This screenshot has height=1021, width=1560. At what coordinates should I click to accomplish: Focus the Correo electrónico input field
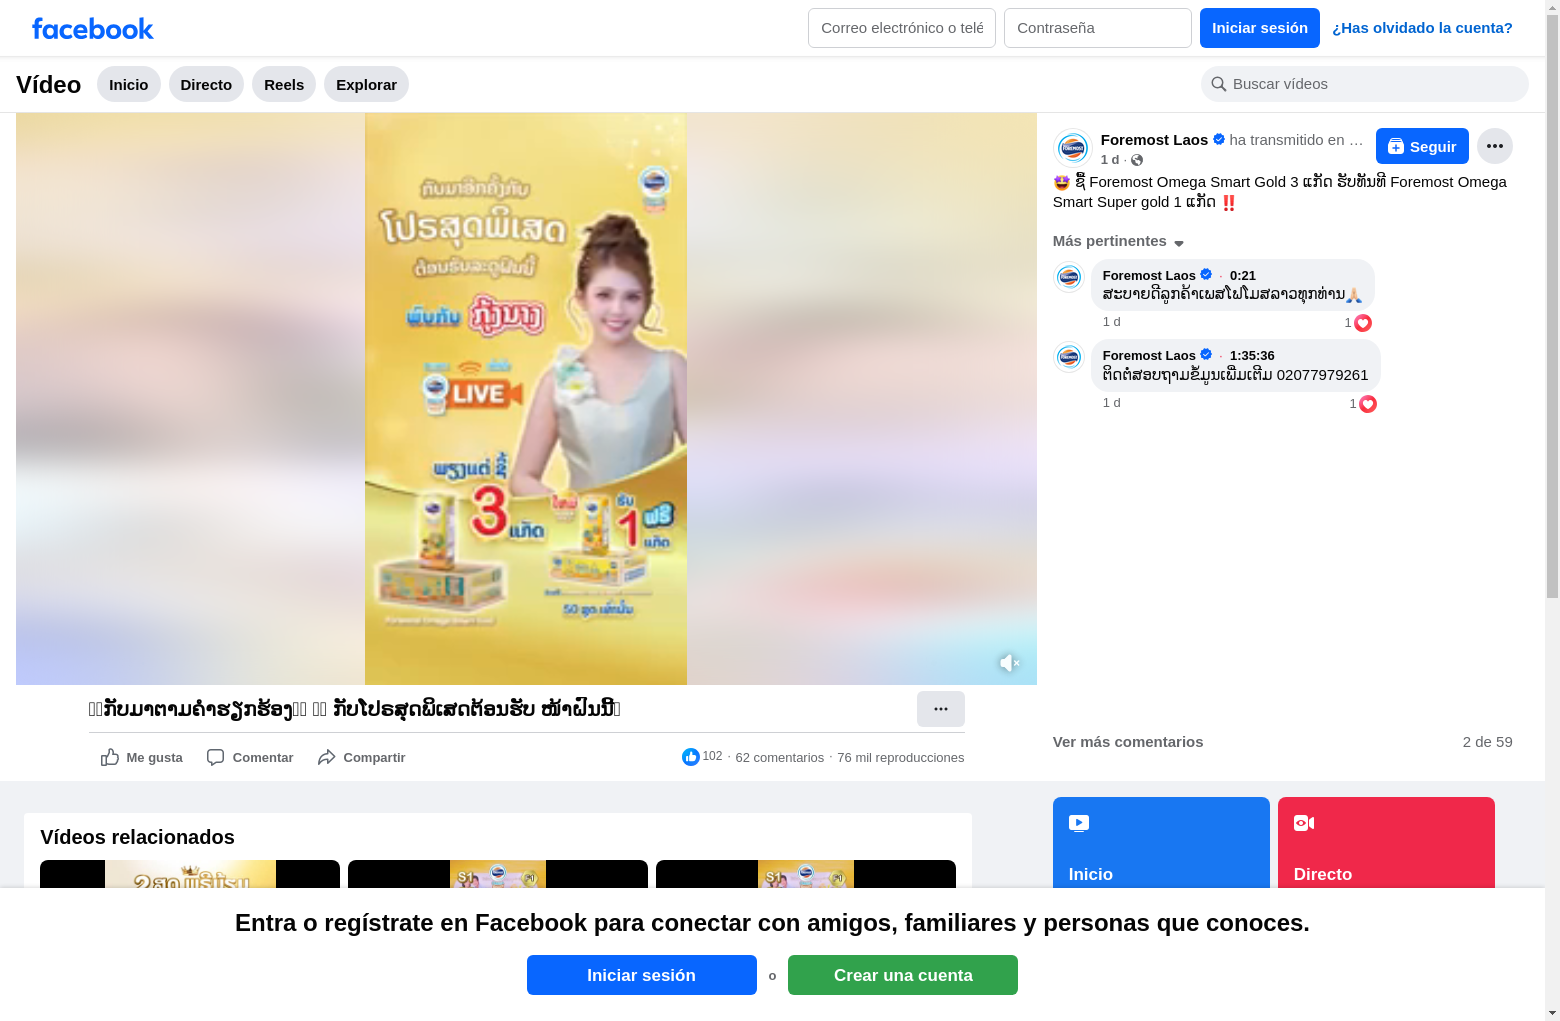click(902, 28)
